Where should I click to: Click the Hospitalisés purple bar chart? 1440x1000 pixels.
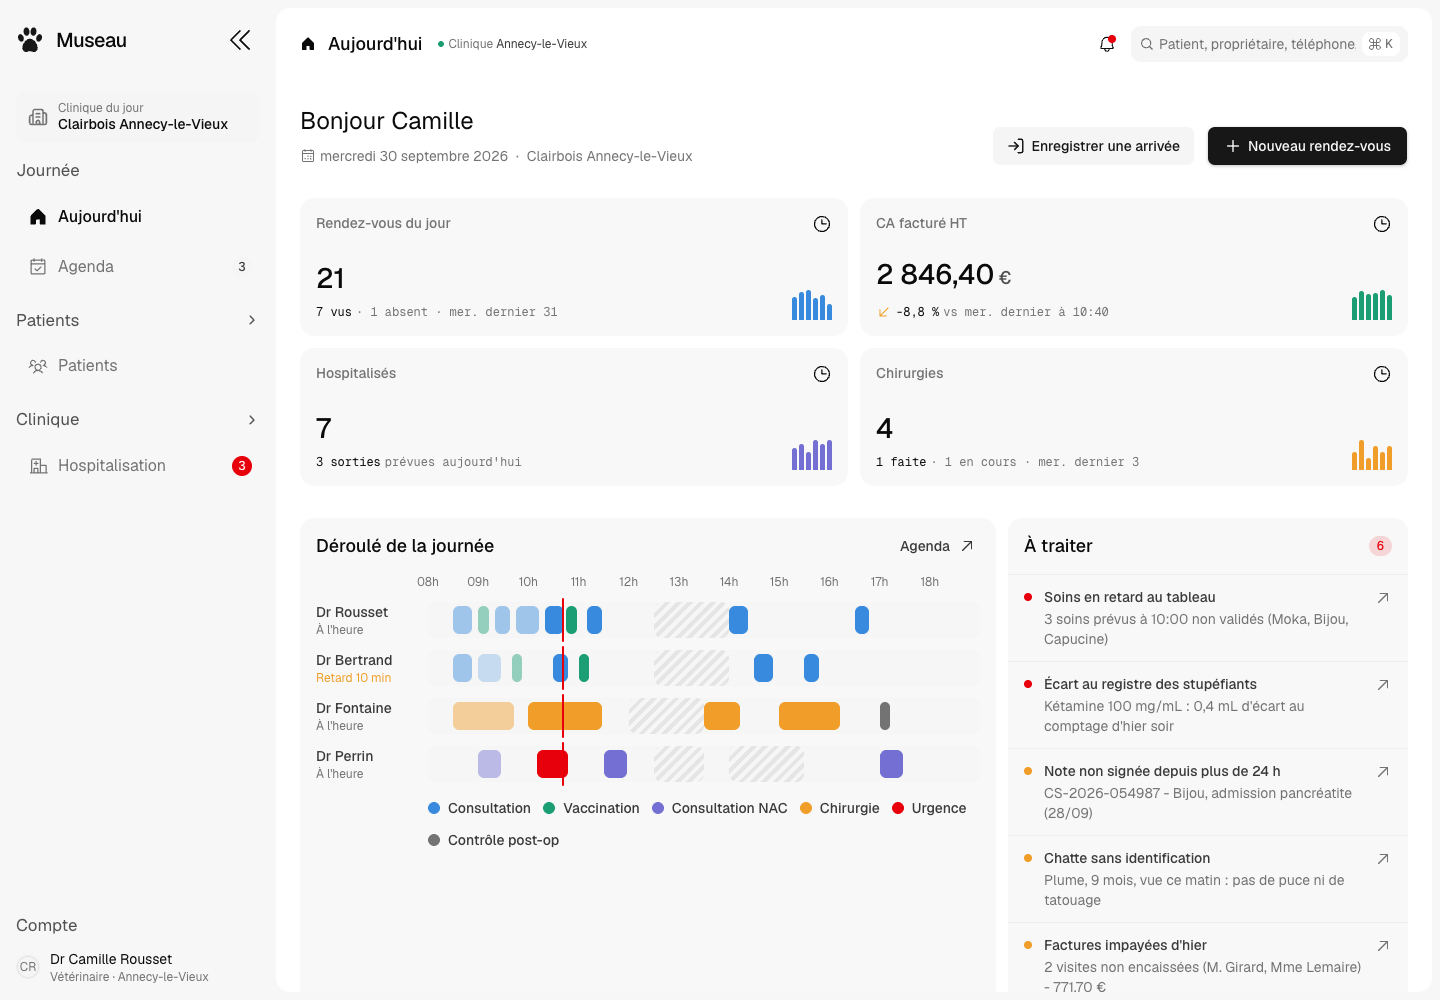(812, 455)
